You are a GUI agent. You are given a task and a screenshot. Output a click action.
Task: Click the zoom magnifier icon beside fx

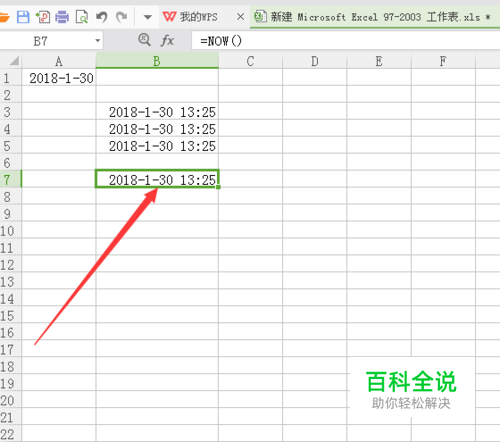(x=144, y=40)
